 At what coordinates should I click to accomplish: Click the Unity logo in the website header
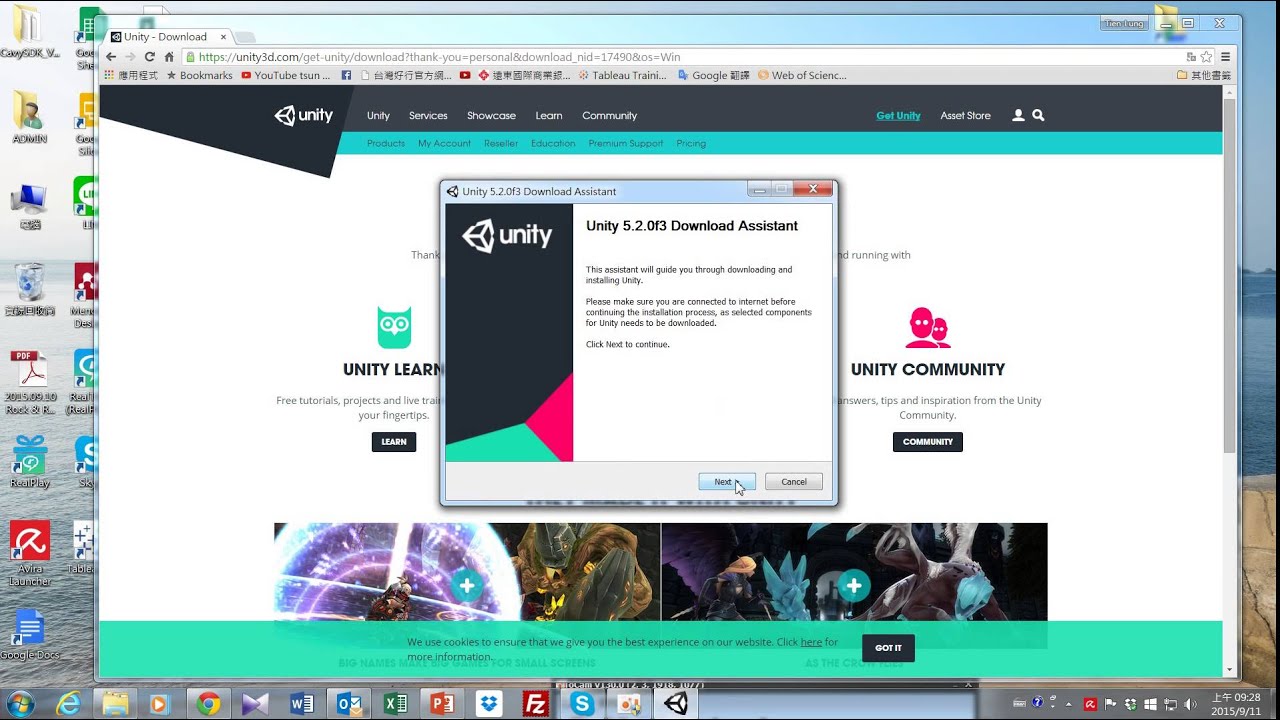coord(304,116)
